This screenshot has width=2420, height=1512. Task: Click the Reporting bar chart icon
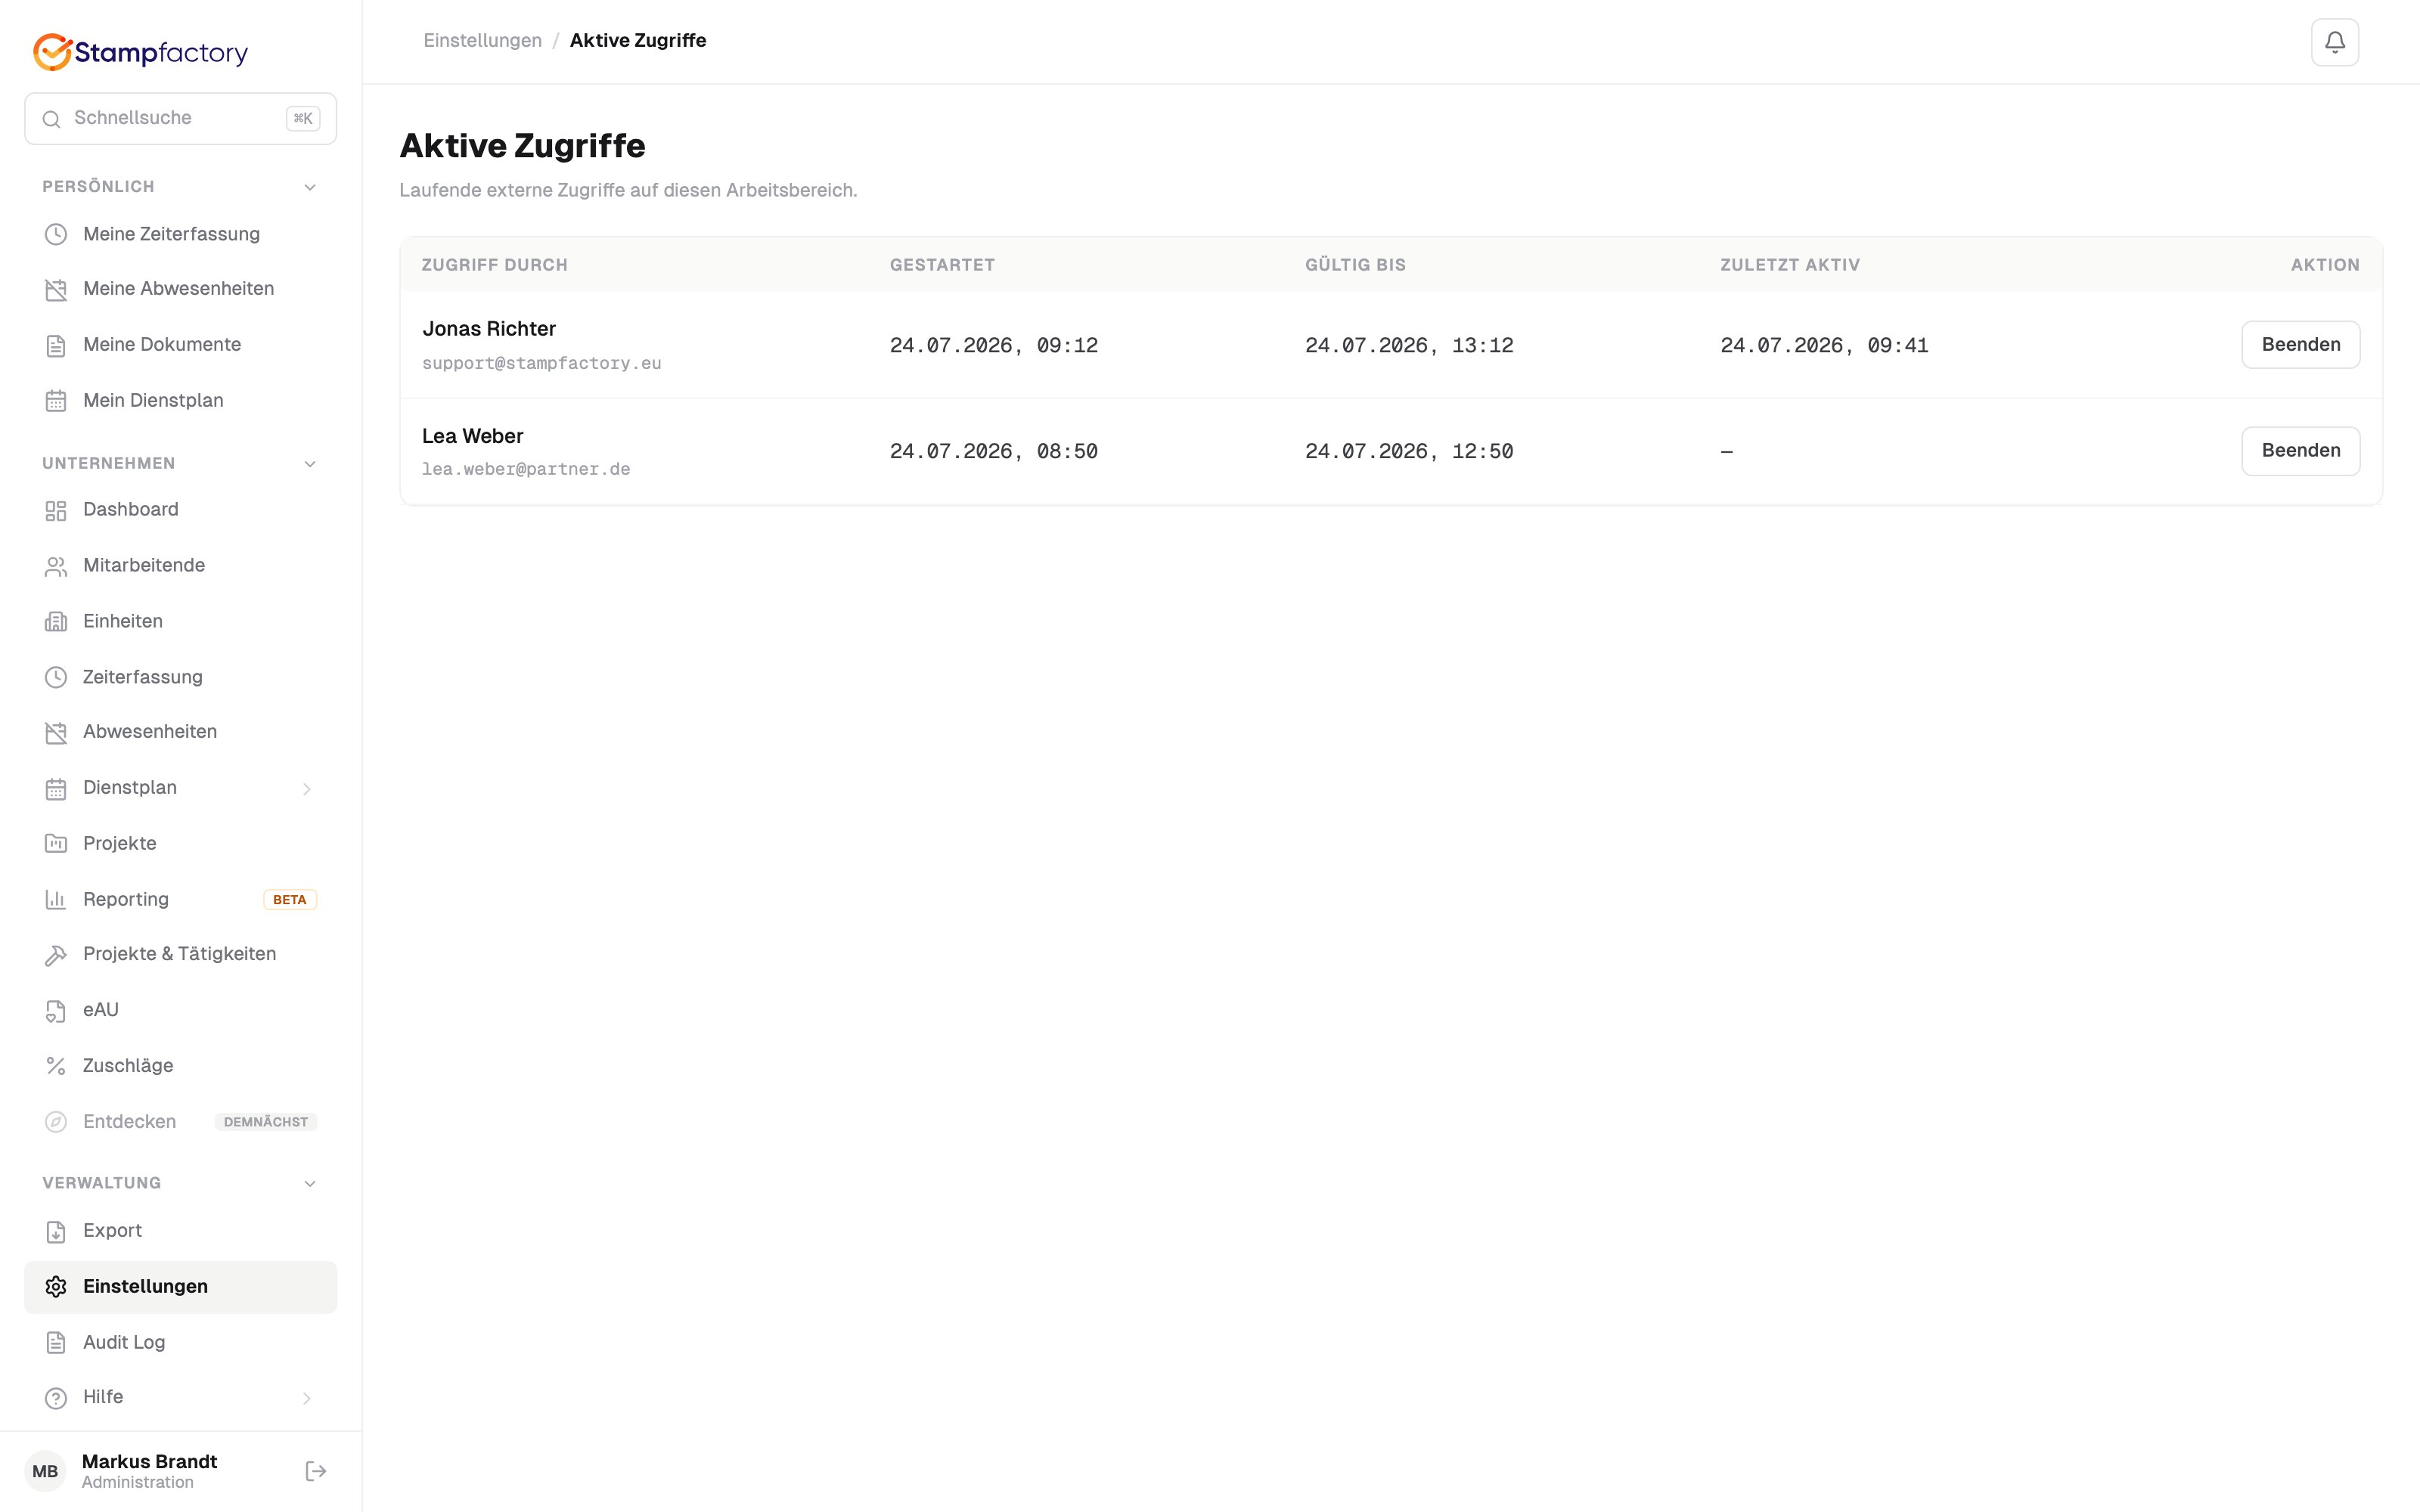click(x=56, y=899)
